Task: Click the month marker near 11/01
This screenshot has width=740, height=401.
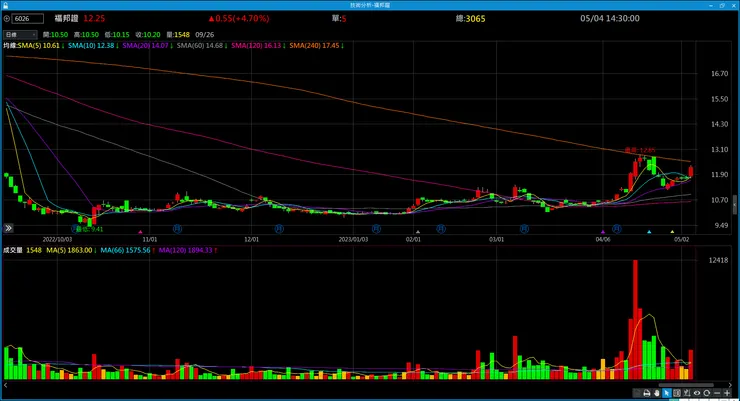Action: tap(177, 229)
